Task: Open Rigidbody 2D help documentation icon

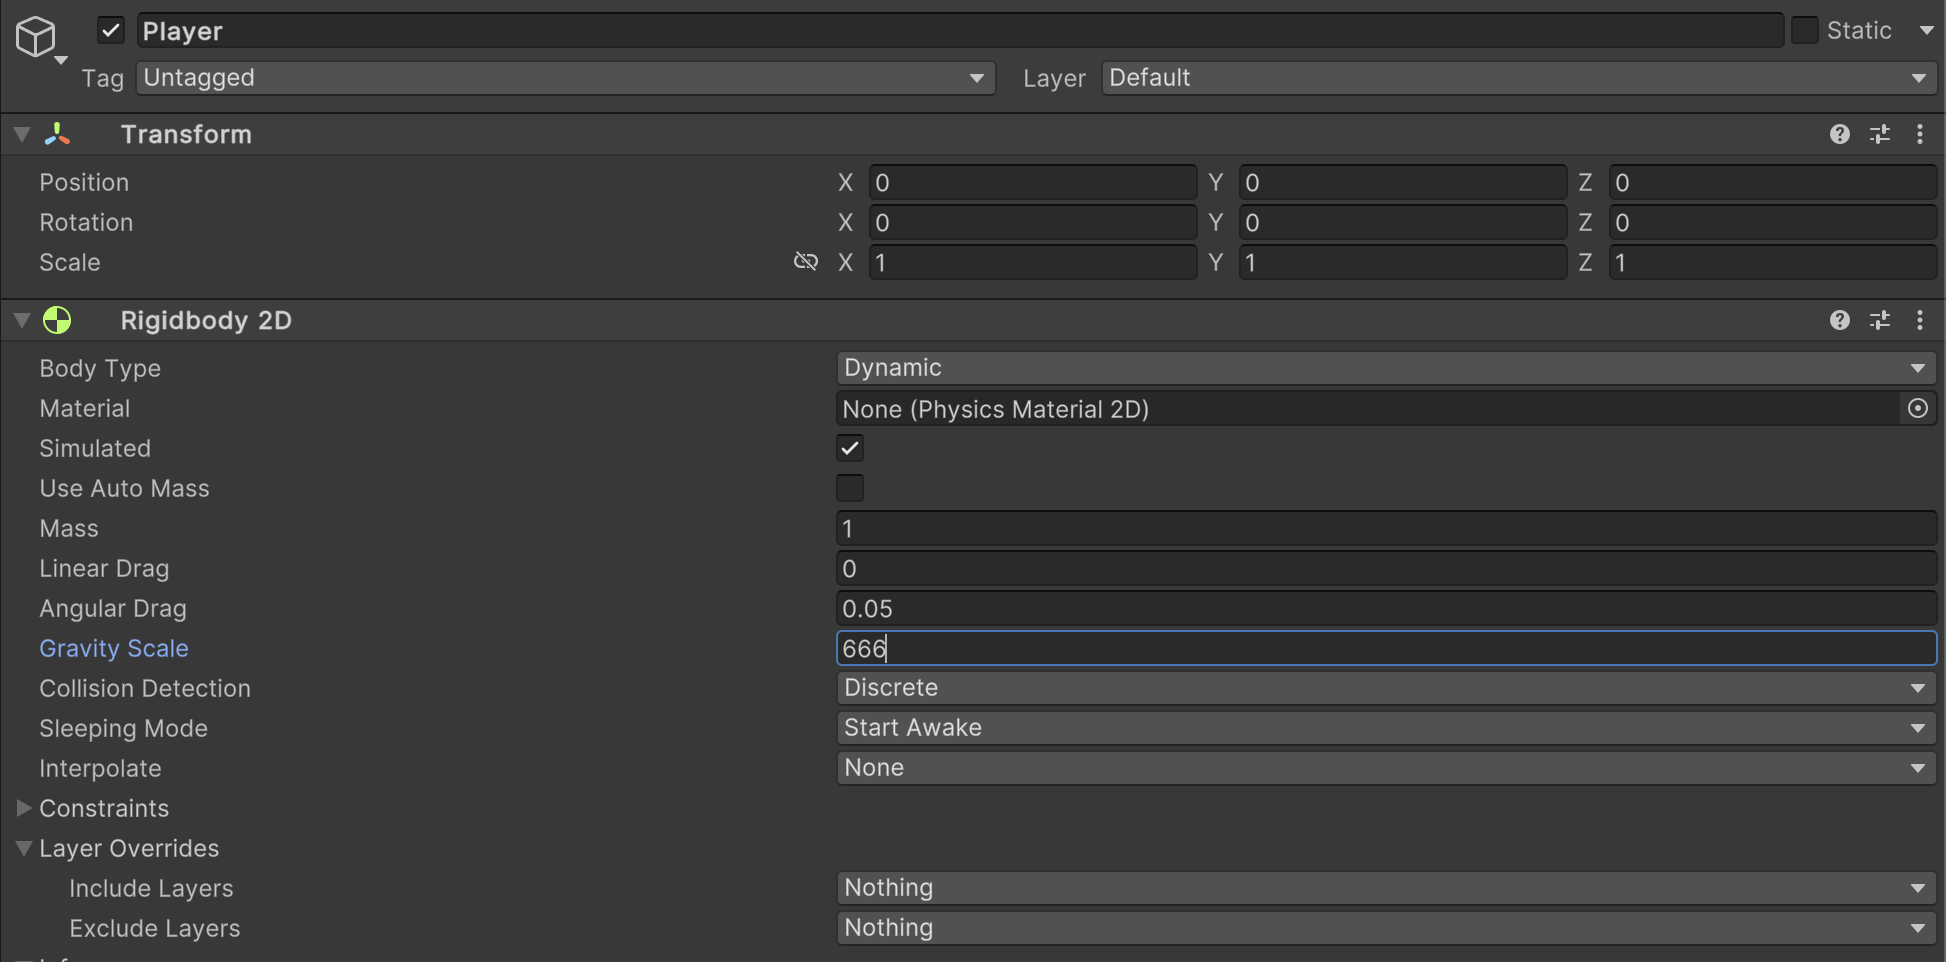Action: click(x=1840, y=320)
